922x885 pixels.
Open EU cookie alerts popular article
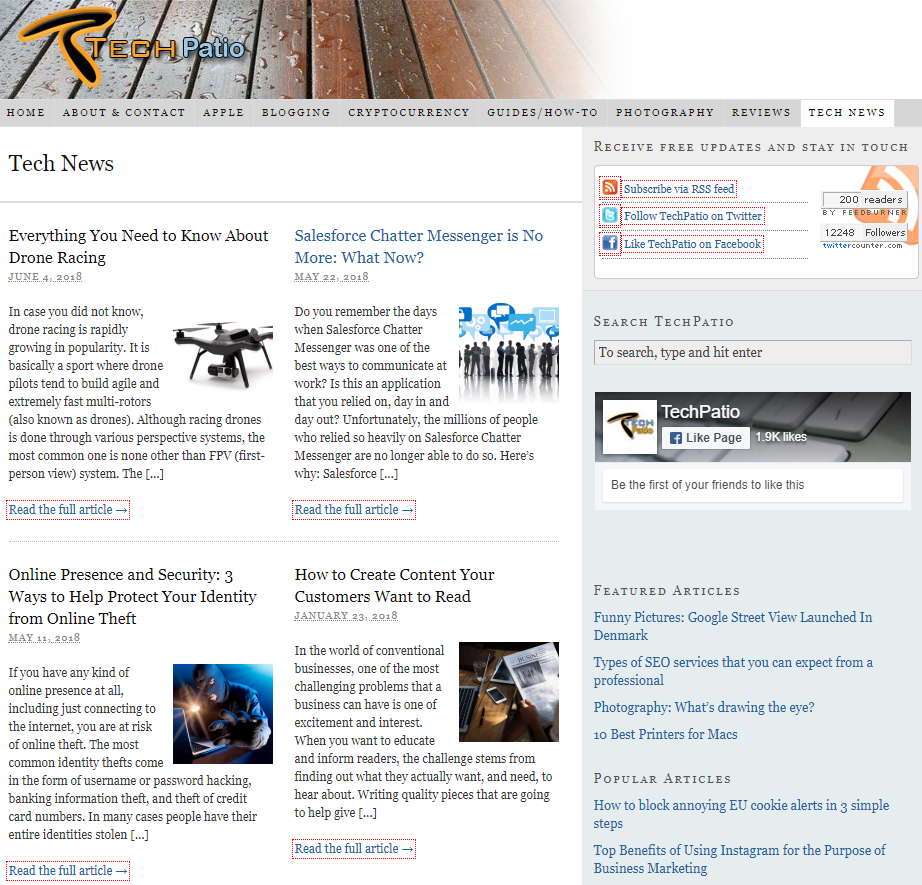pyautogui.click(x=741, y=814)
